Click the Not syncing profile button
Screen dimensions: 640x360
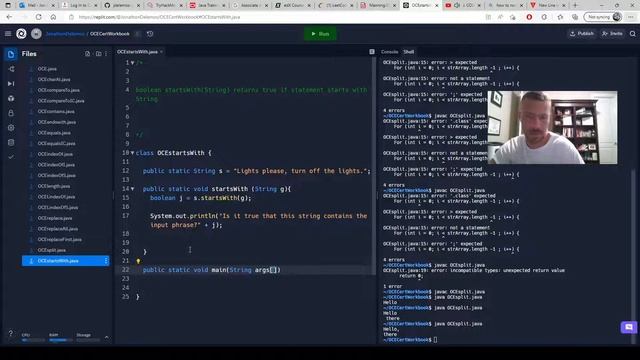click(603, 17)
